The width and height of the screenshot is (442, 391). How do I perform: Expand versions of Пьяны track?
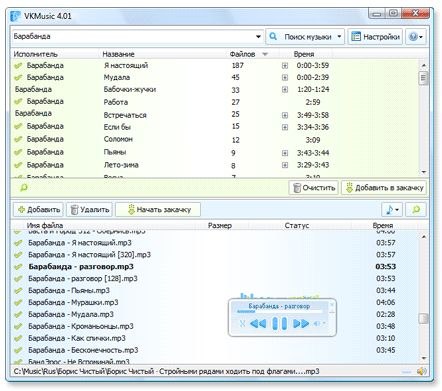tap(285, 153)
